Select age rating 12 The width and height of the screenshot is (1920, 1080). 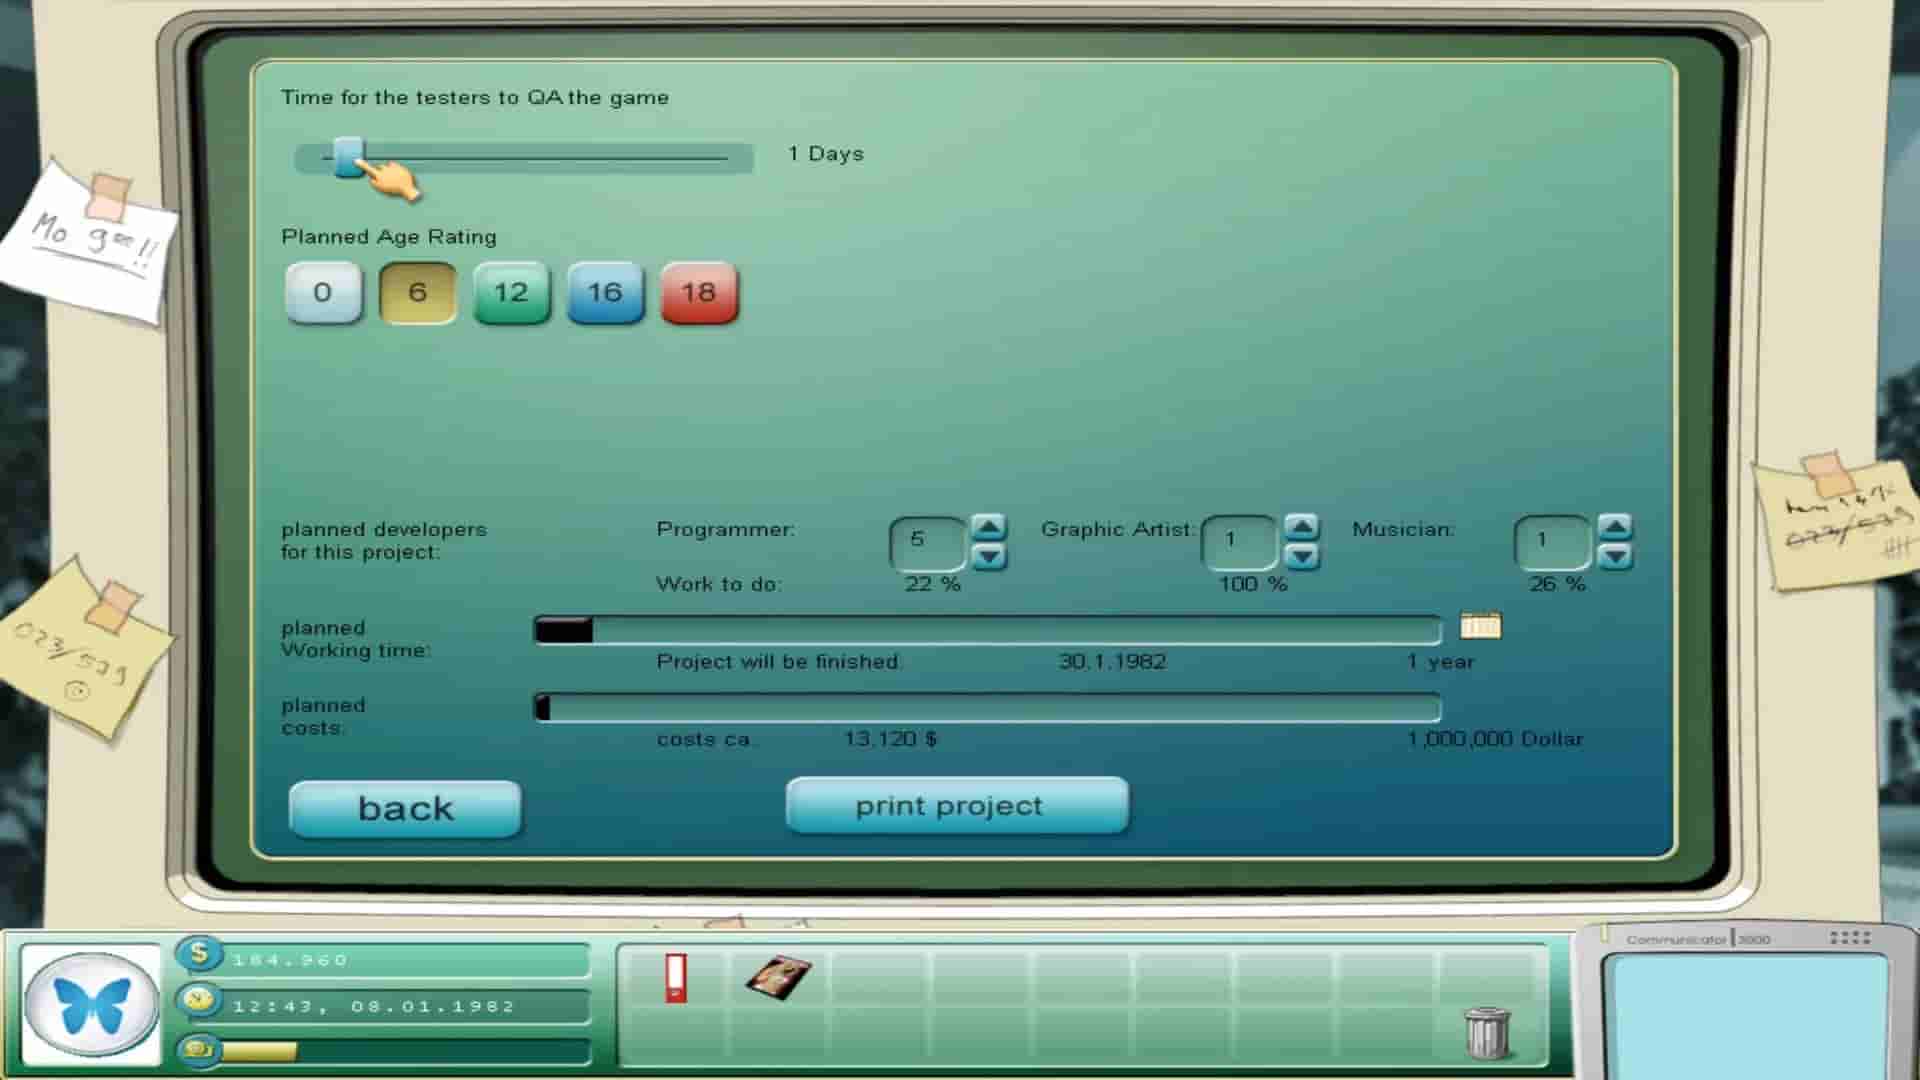pyautogui.click(x=511, y=293)
